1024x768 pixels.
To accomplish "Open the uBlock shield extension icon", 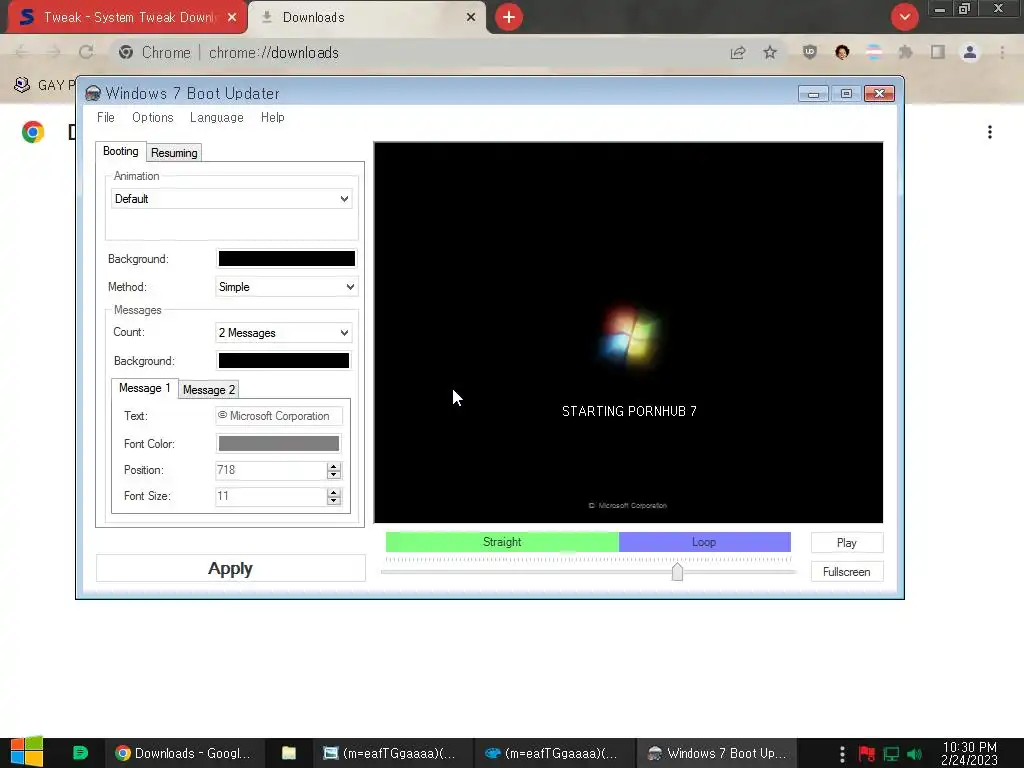I will point(810,52).
